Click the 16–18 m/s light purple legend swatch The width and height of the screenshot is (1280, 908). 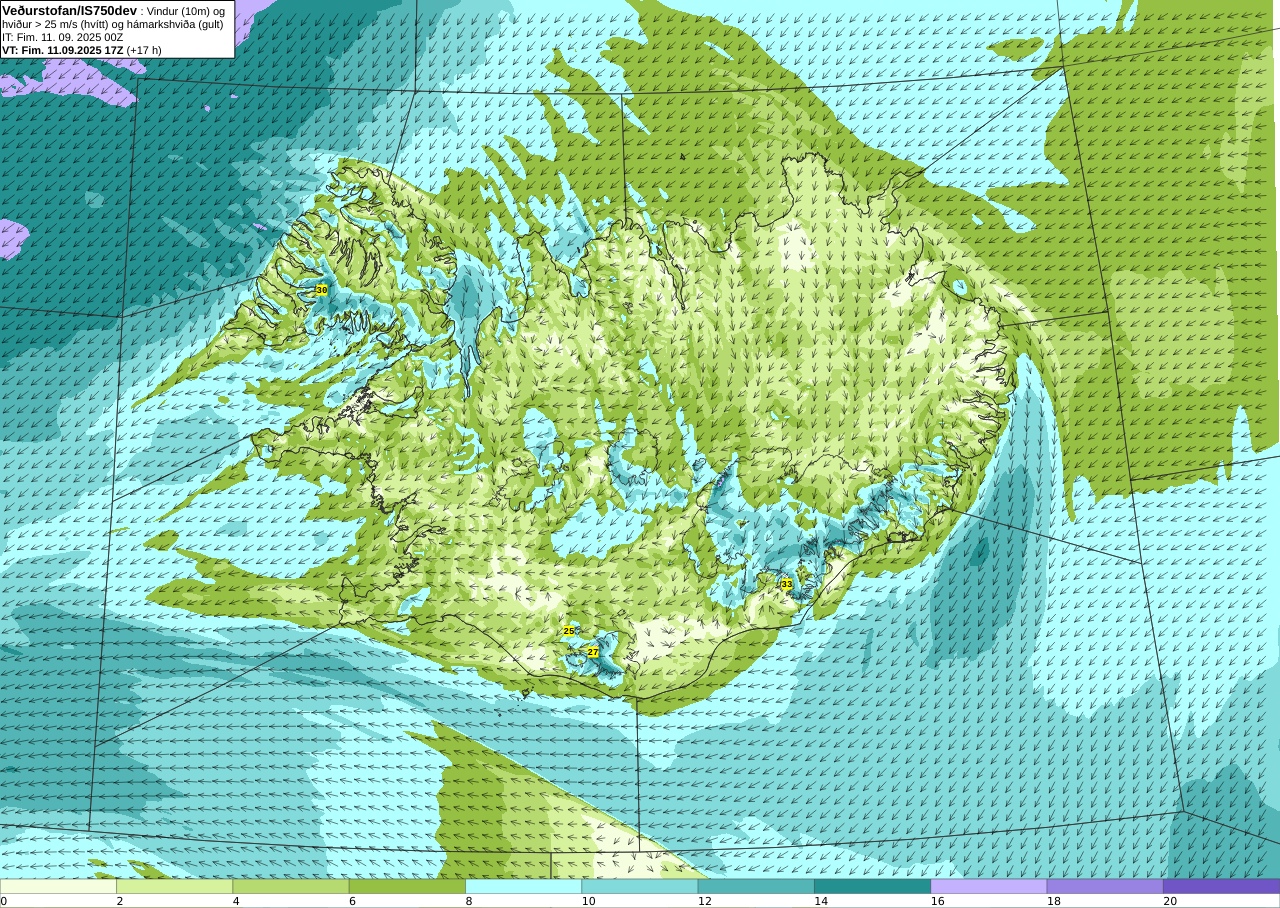point(989,886)
